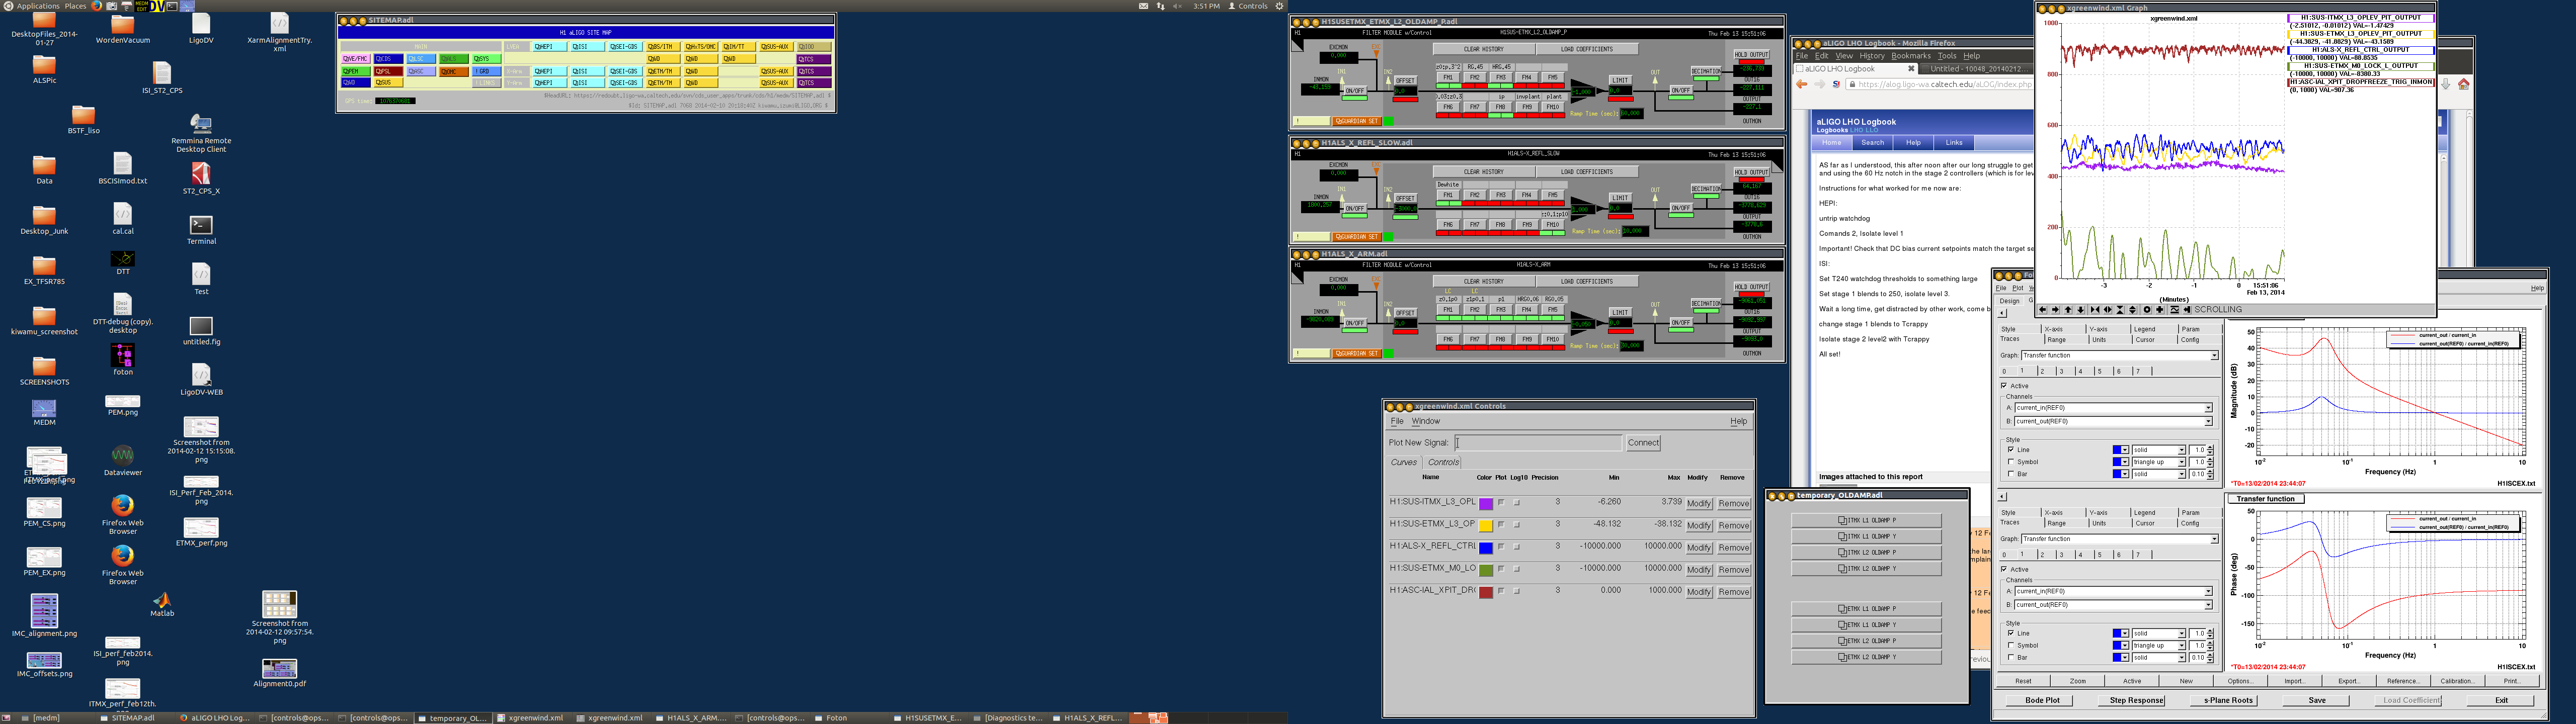2576x724 pixels.
Task: Click the pan-down arrow in the xgreenwind graph toolbar
Action: (x=2081, y=310)
